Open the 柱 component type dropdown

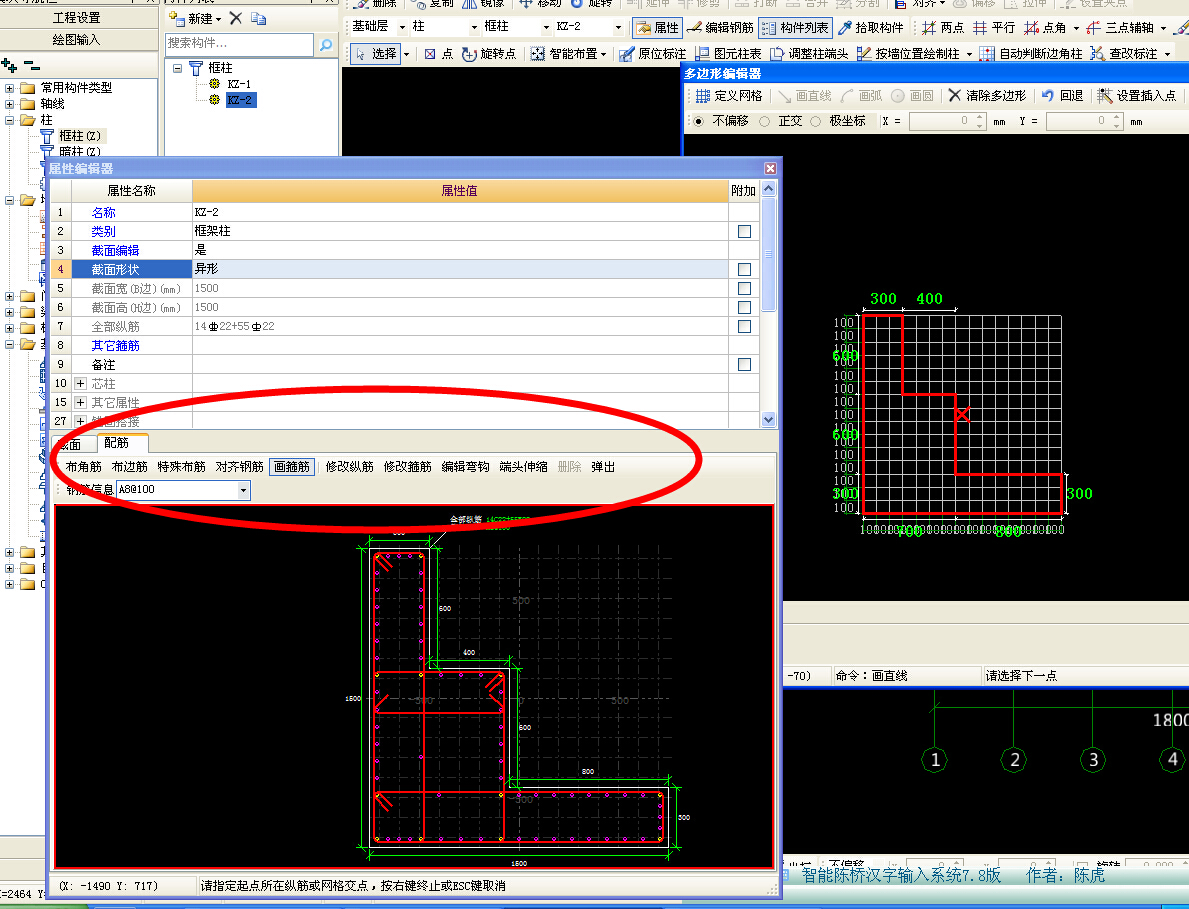pos(475,27)
